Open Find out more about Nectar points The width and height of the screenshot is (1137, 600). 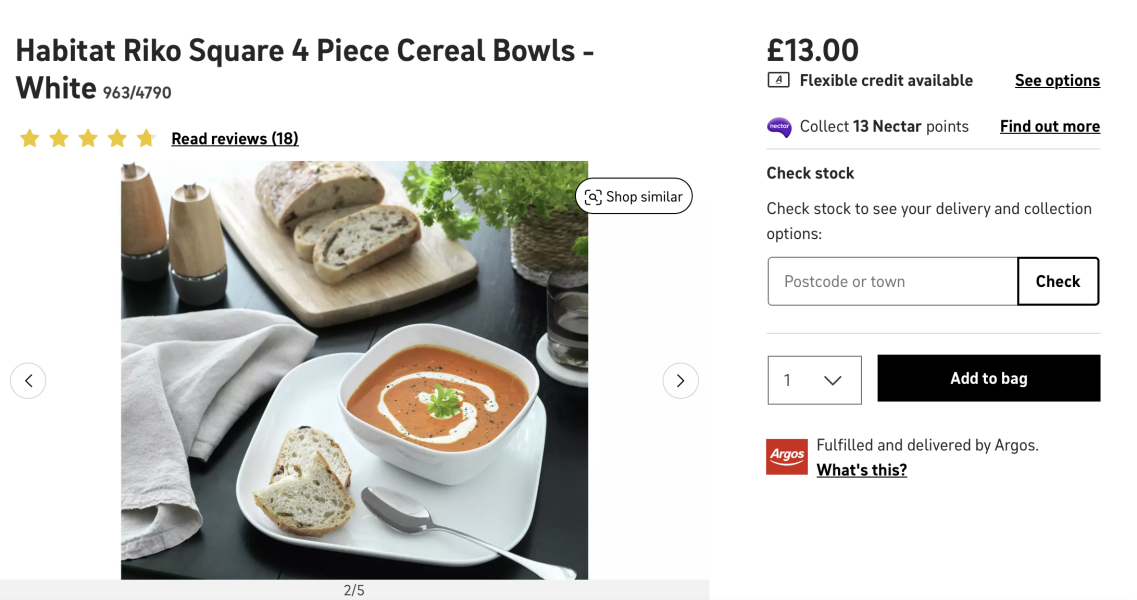coord(1049,126)
